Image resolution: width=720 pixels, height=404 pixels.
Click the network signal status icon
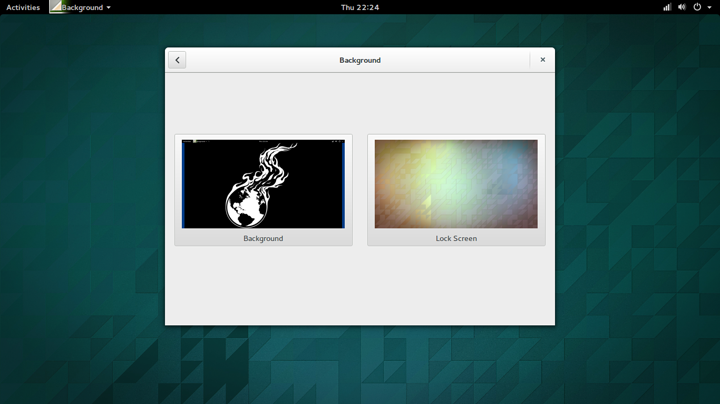click(667, 7)
